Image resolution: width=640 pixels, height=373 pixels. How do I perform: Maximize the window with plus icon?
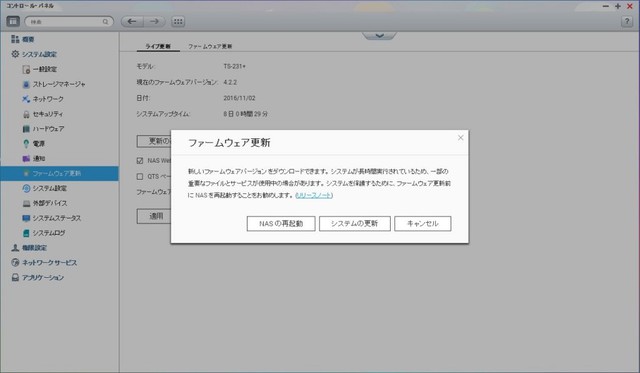click(618, 6)
